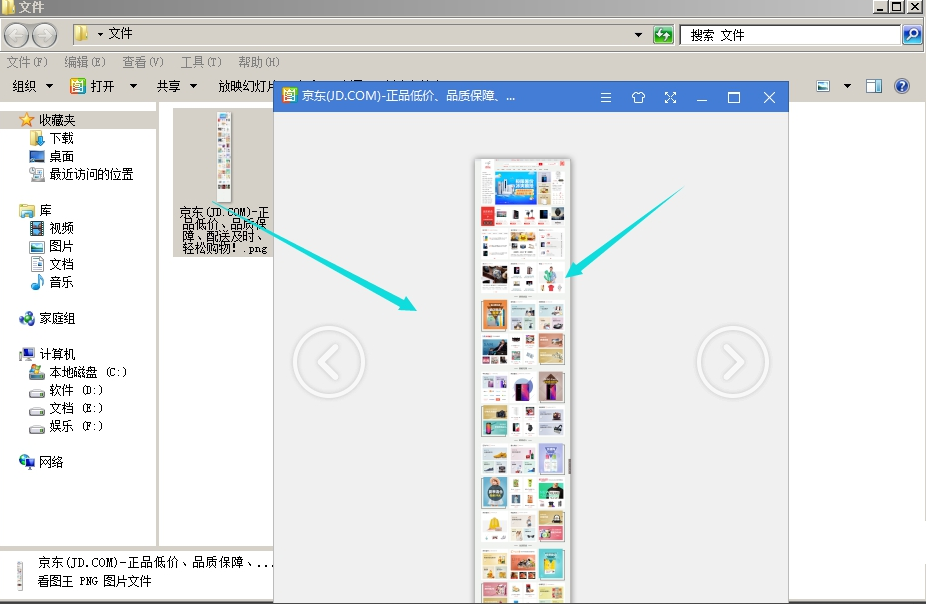This screenshot has height=604, width=928.
Task: Go to previous image with left arrow
Action: click(x=328, y=362)
